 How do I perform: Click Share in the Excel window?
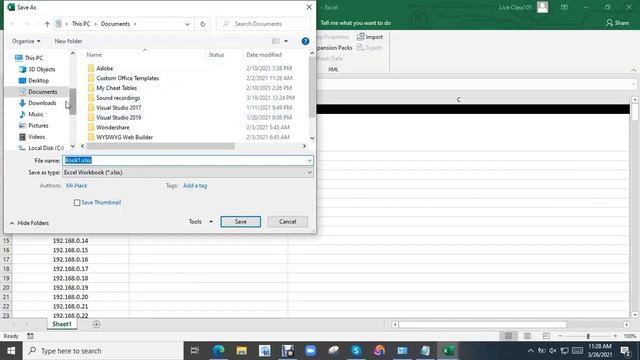coord(617,23)
